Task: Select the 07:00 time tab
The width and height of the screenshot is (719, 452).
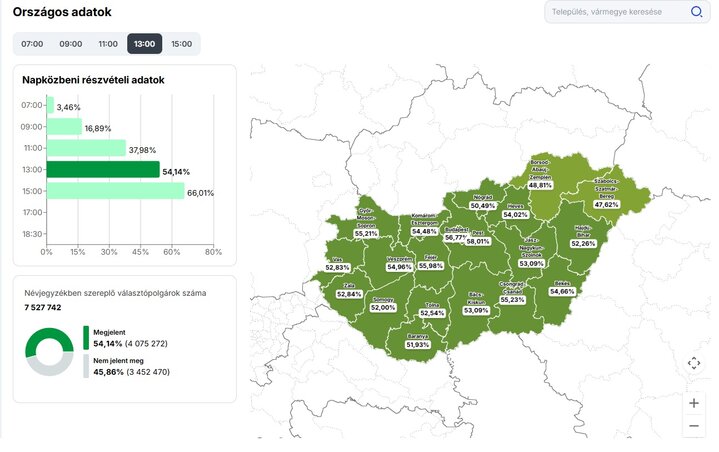Action: (x=32, y=44)
